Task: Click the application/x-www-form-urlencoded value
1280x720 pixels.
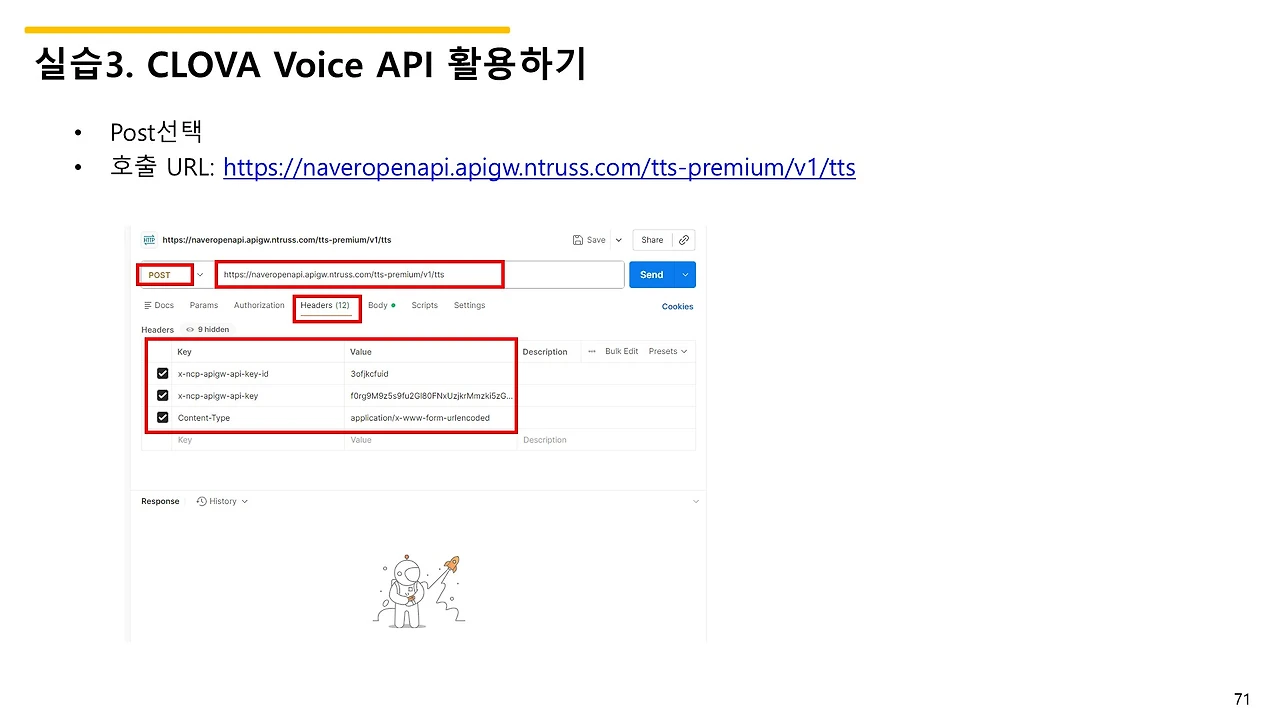Action: coord(420,418)
